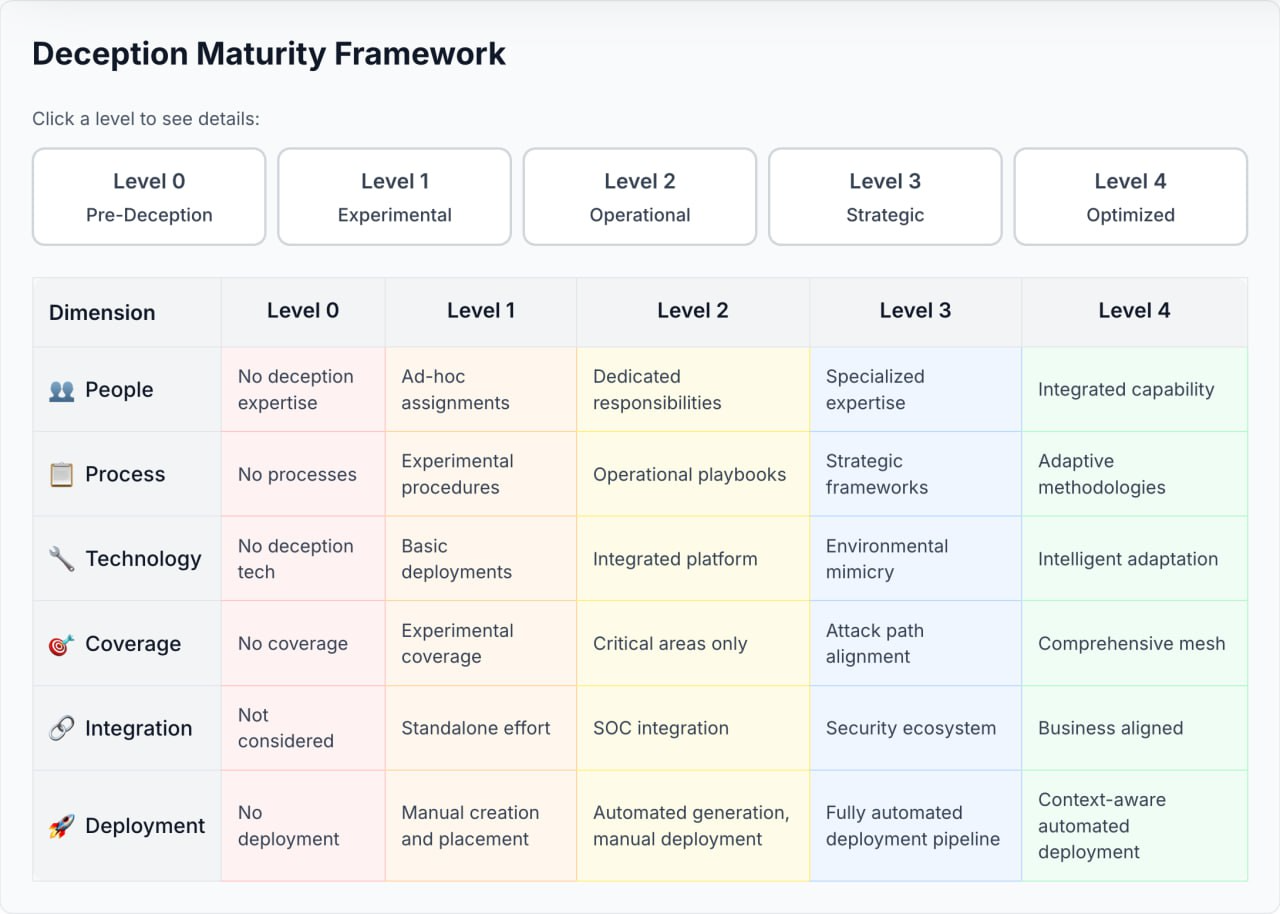This screenshot has height=914, width=1280.
Task: Open Level 1 Experimental details
Action: [x=394, y=197]
